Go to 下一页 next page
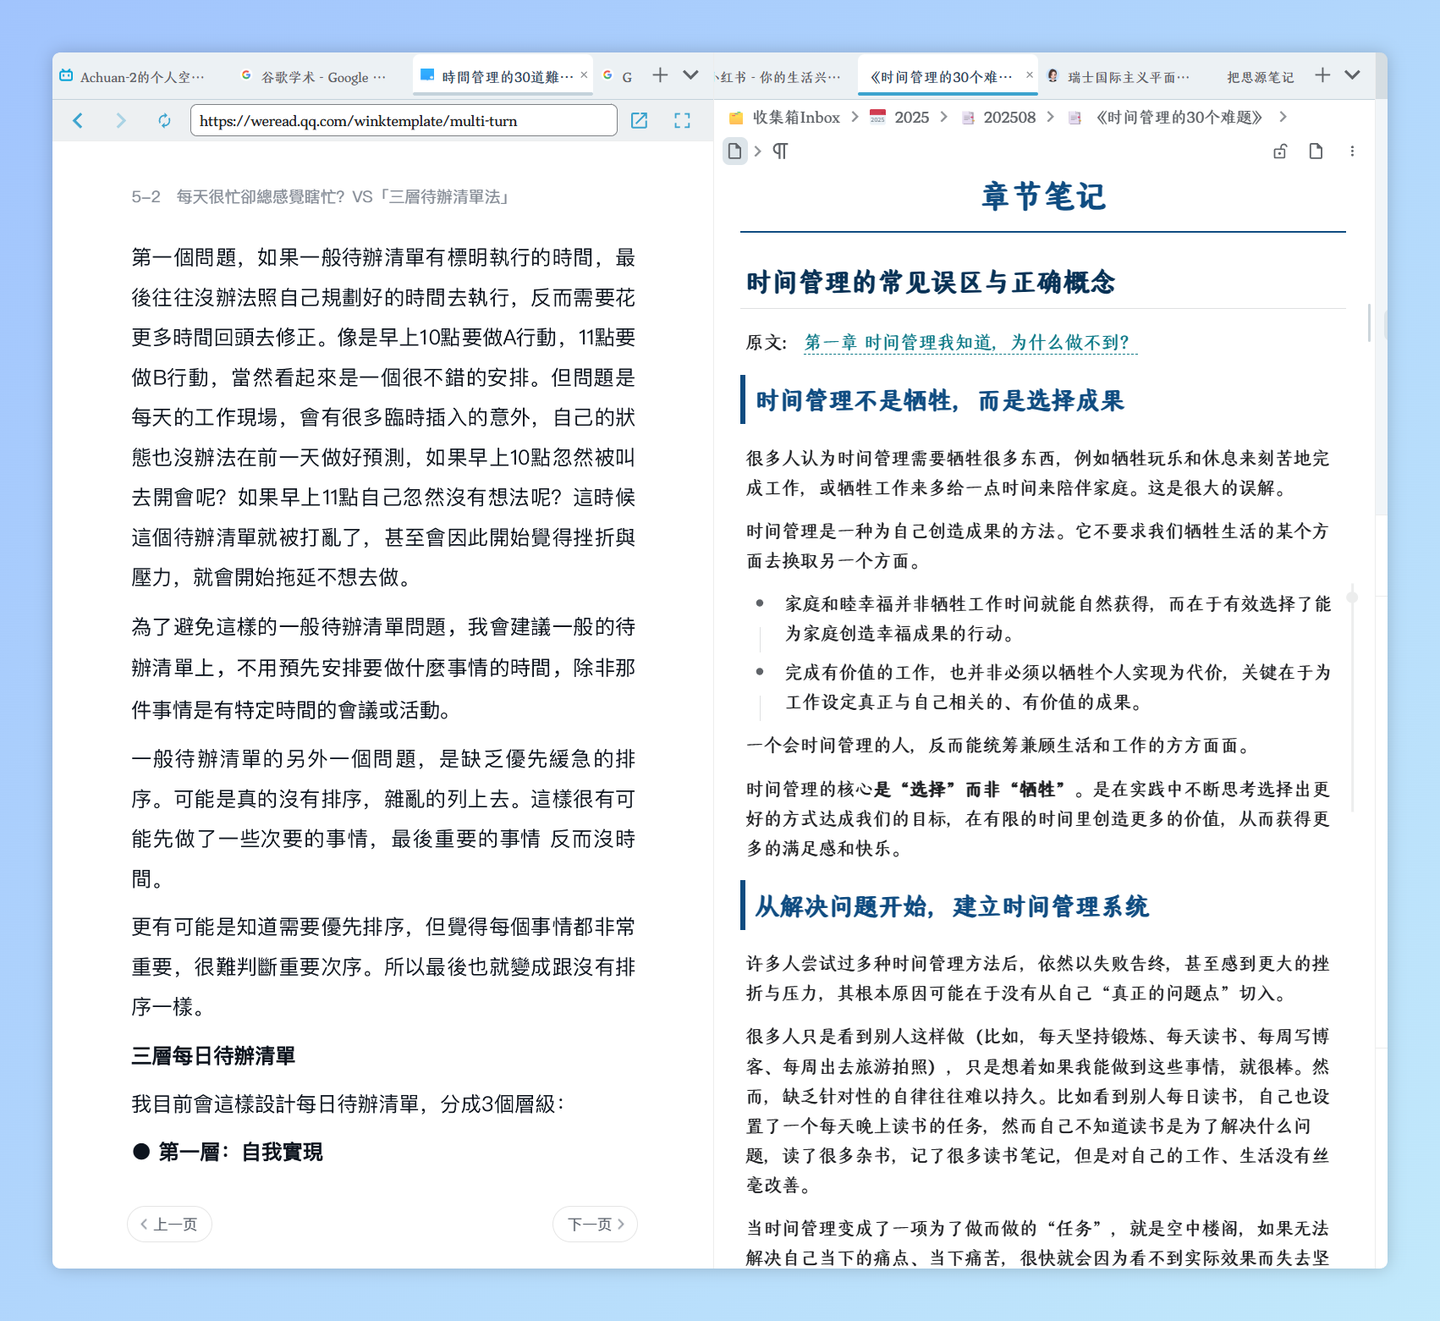The width and height of the screenshot is (1440, 1321). point(595,1224)
